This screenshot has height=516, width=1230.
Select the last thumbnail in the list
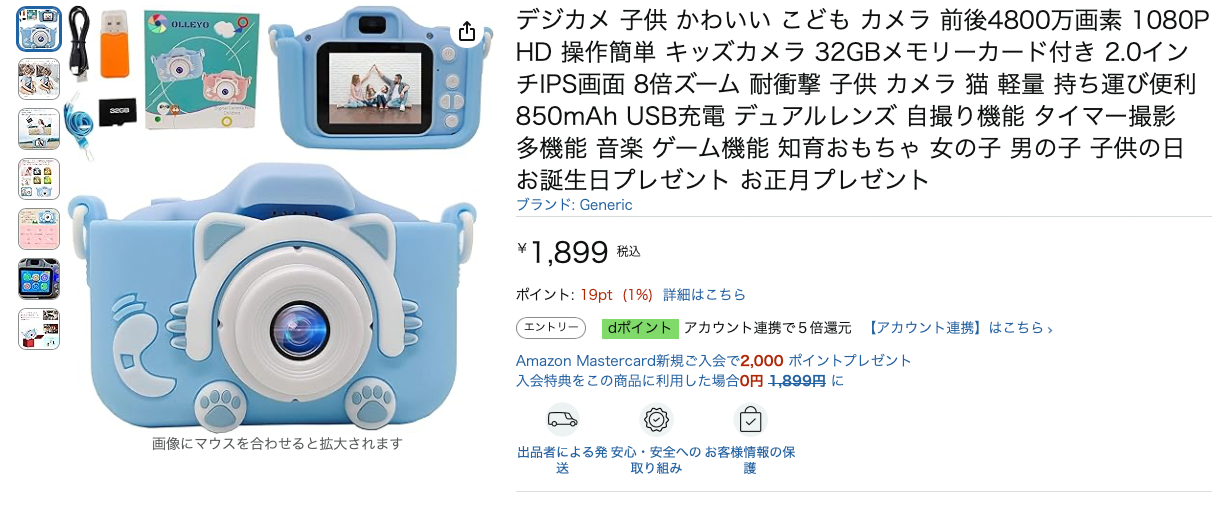(39, 329)
